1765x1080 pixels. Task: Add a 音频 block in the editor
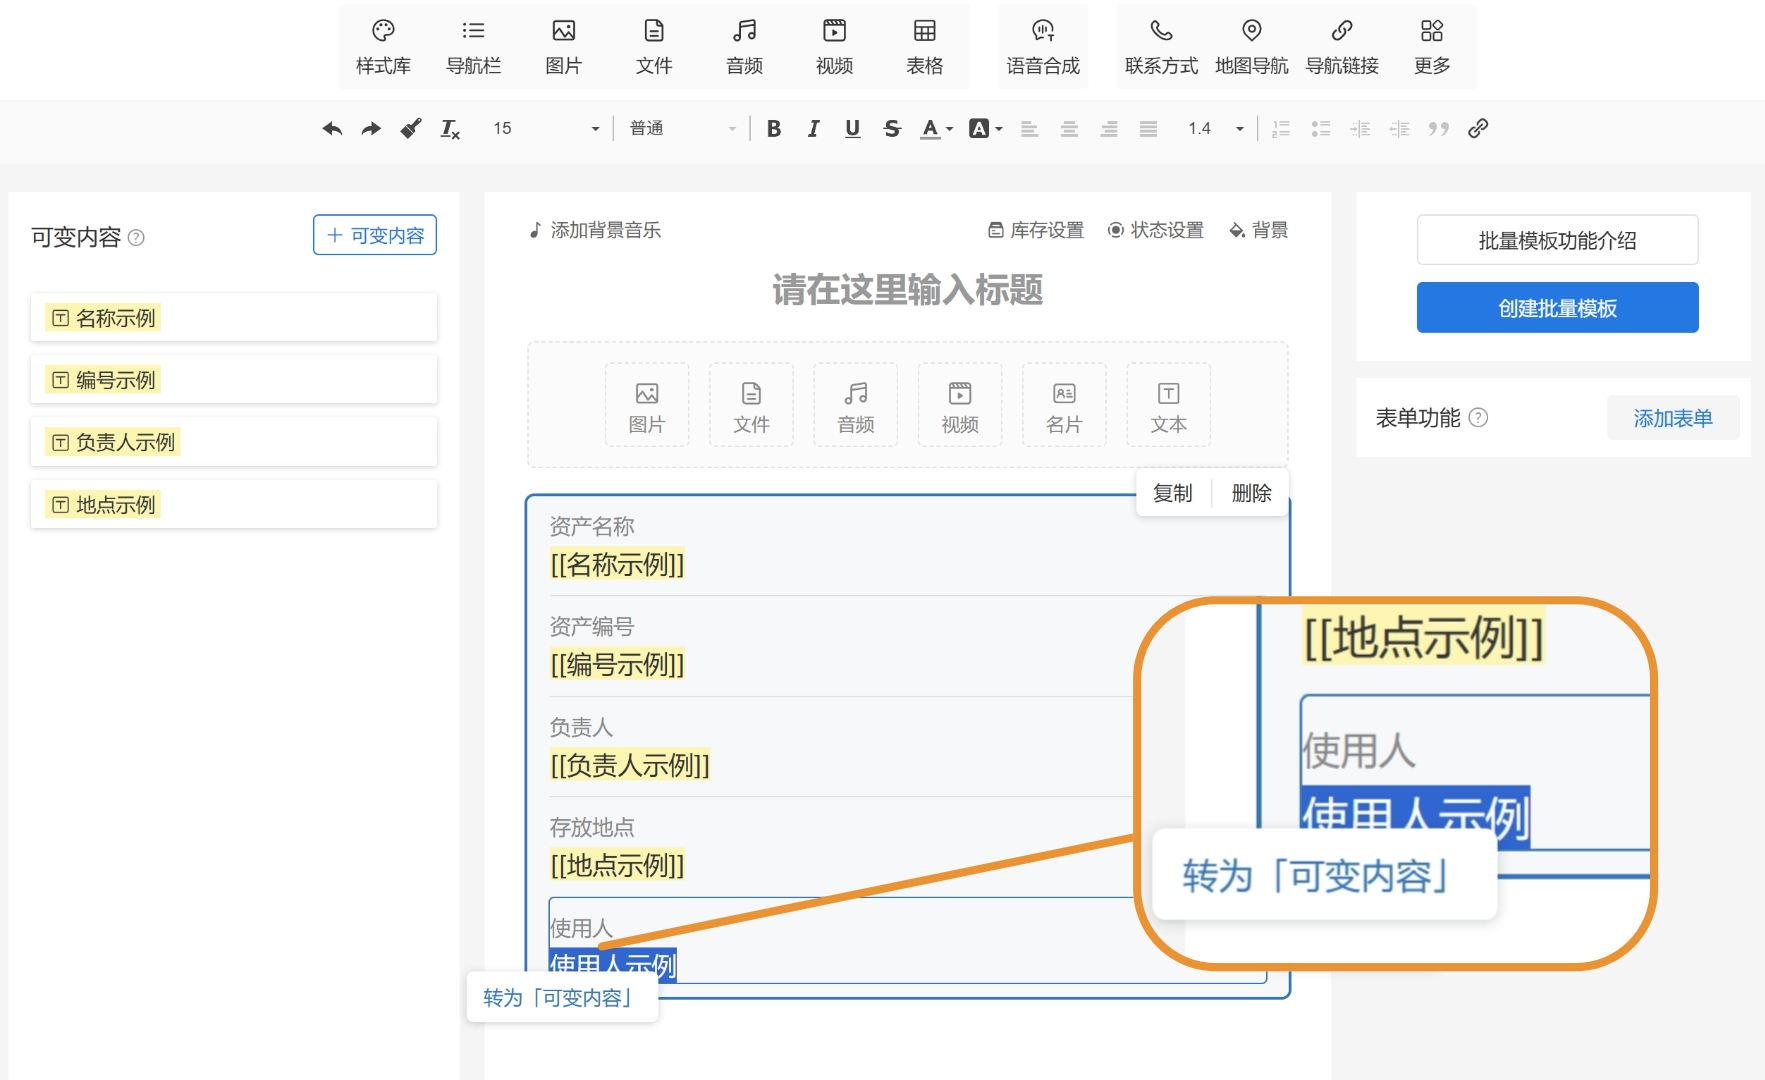tap(856, 405)
